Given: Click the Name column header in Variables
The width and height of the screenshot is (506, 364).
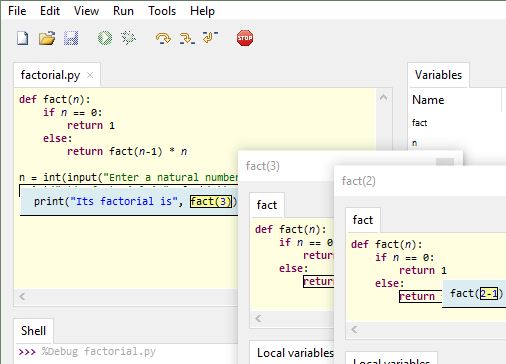Looking at the screenshot, I should click(428, 100).
